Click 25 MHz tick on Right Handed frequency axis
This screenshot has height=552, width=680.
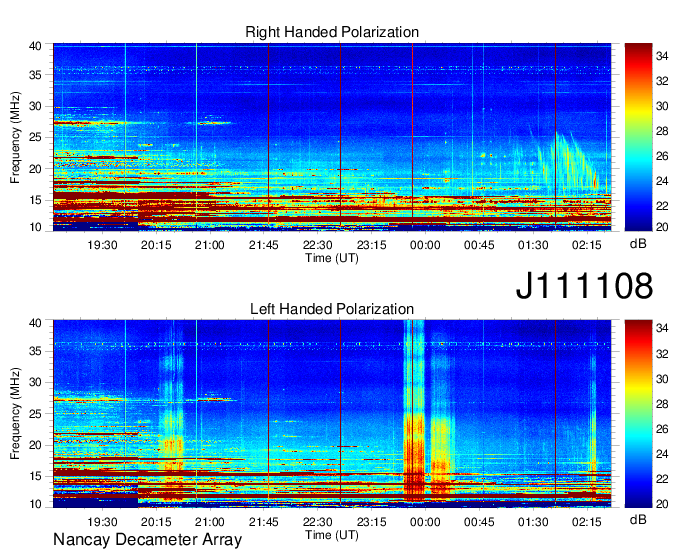click(x=35, y=137)
